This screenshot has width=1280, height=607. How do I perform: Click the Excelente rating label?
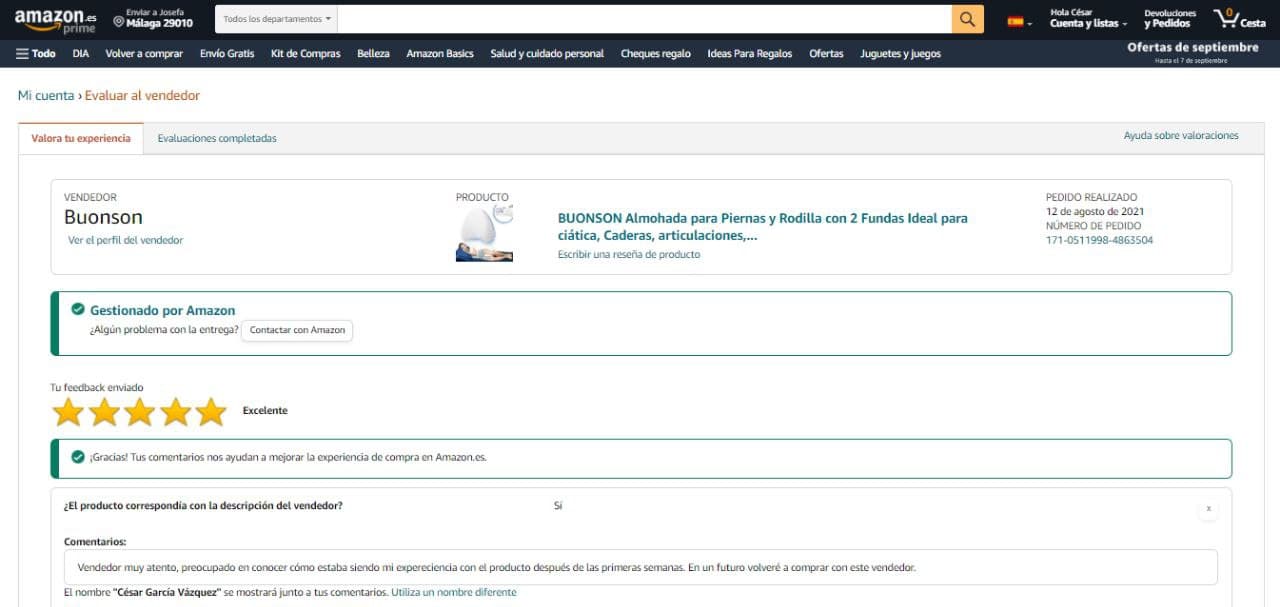[265, 411]
